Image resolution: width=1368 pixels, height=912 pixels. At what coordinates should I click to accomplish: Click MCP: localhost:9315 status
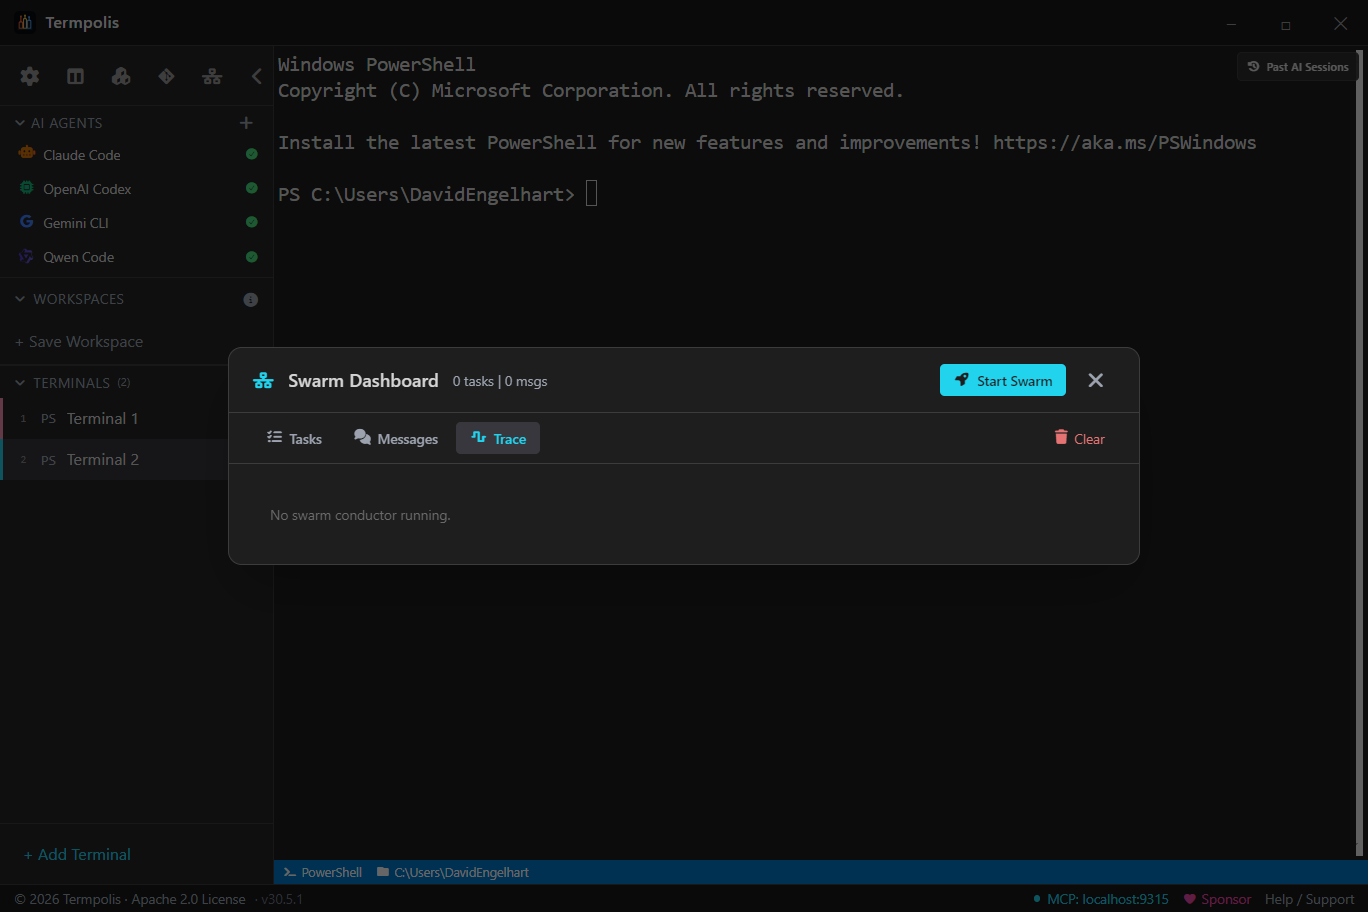click(1100, 899)
